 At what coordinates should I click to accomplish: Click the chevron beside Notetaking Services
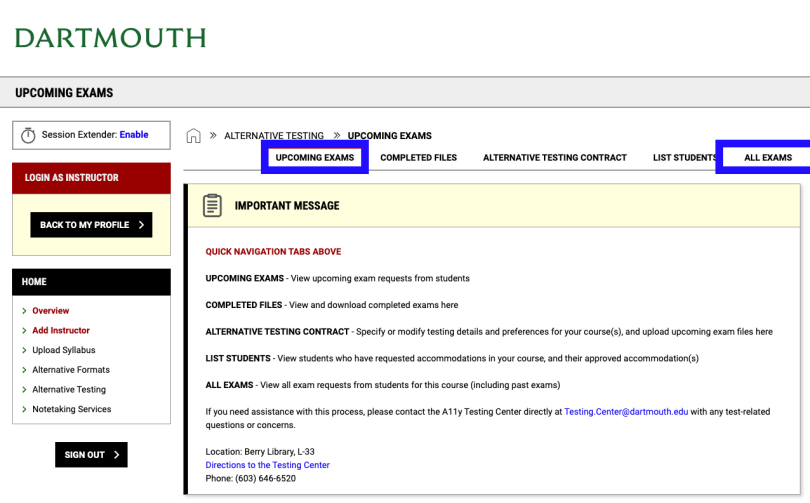24,409
